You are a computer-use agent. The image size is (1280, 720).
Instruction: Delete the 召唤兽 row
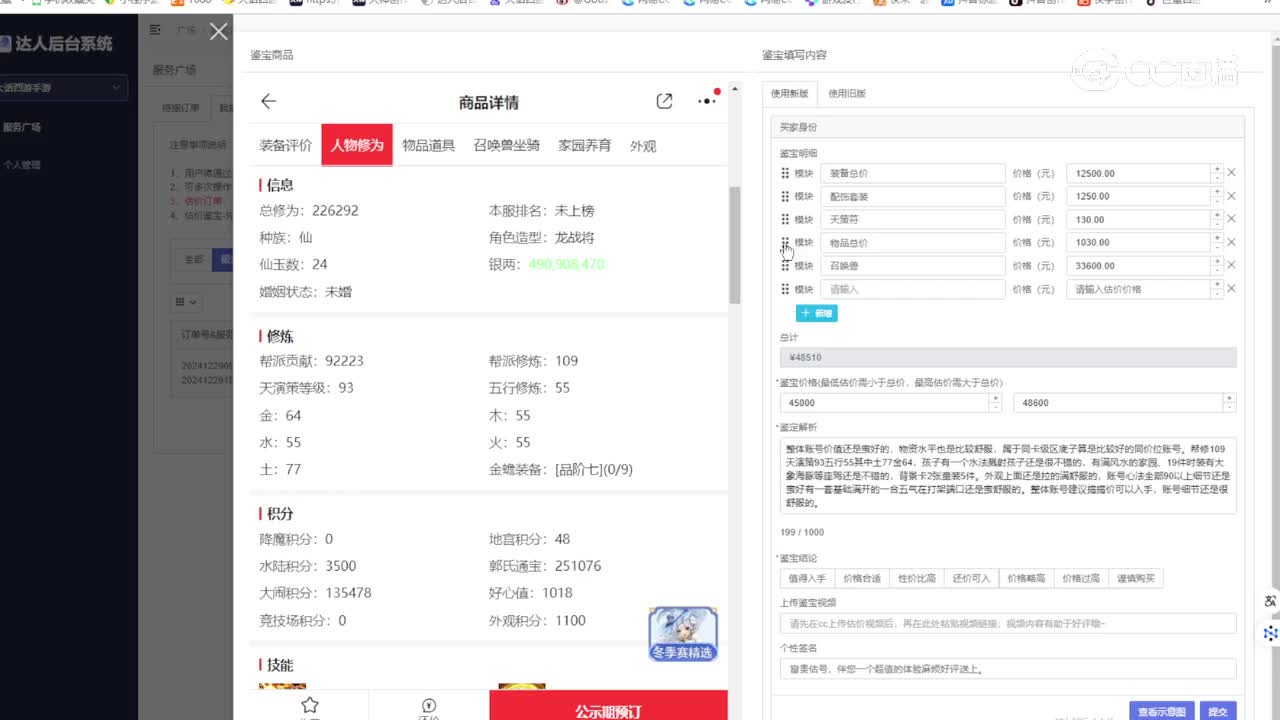pos(1231,266)
